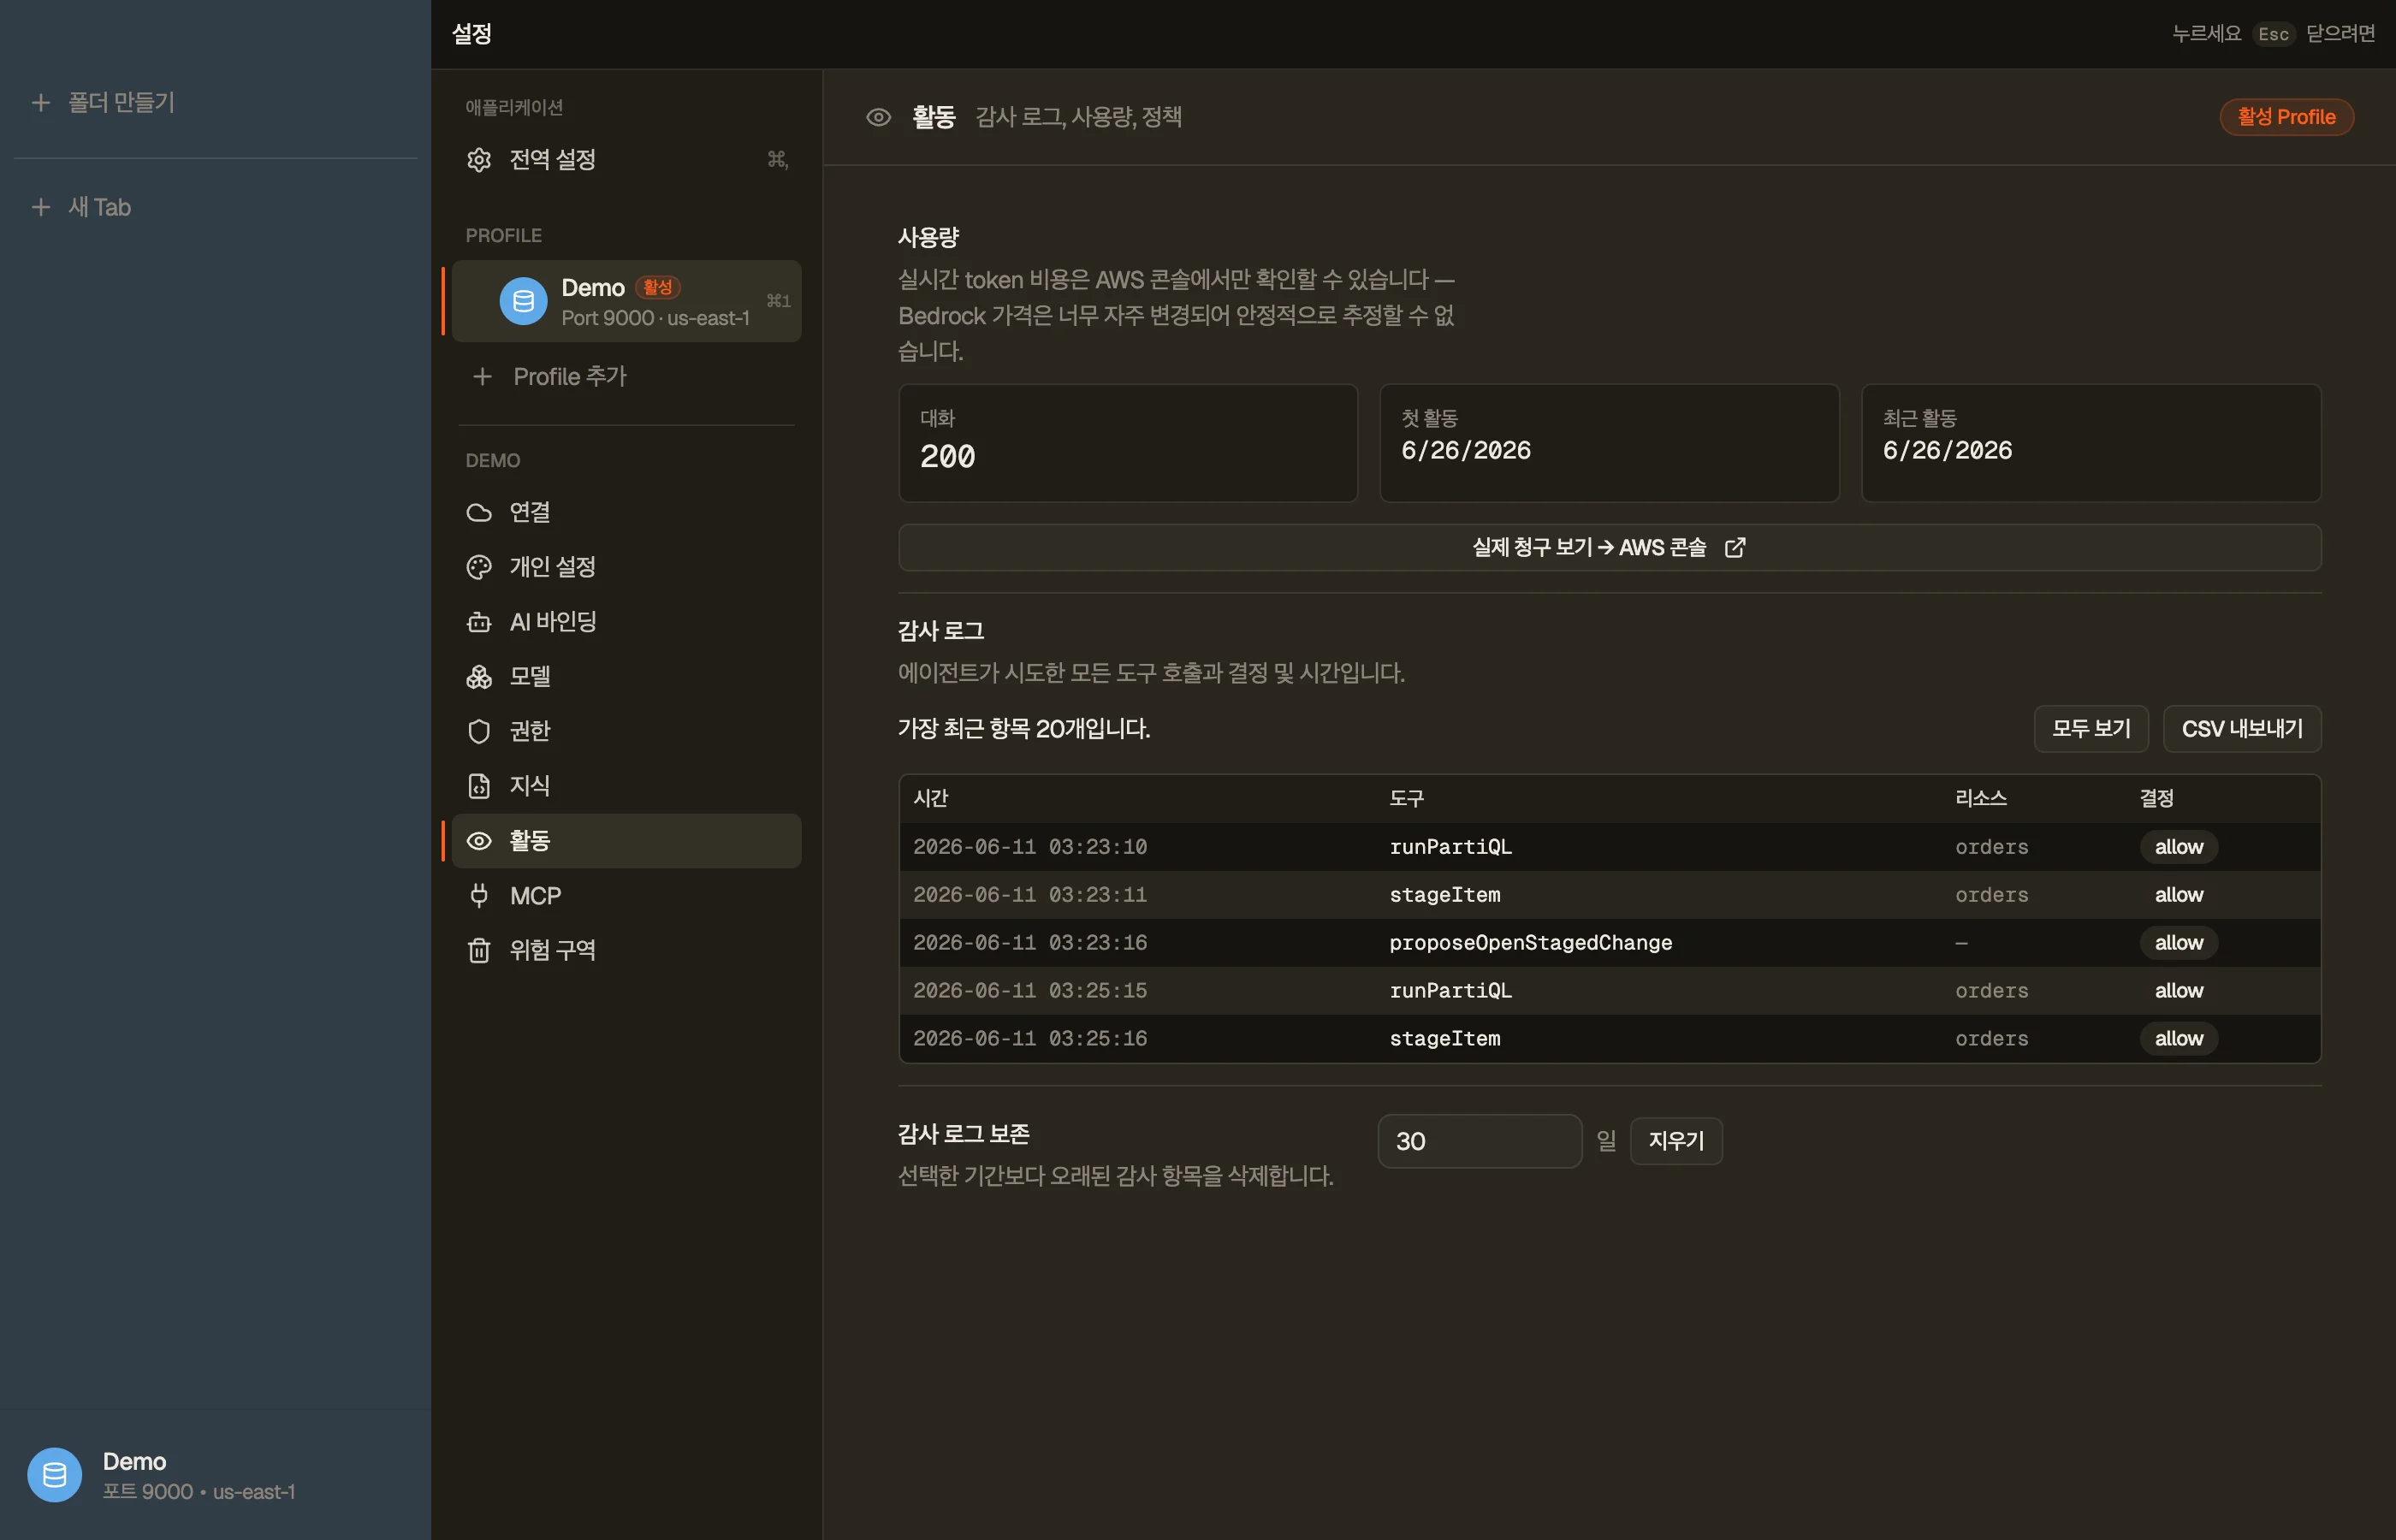Select the 활동 section
Image resolution: width=2396 pixels, height=1540 pixels.
626,841
